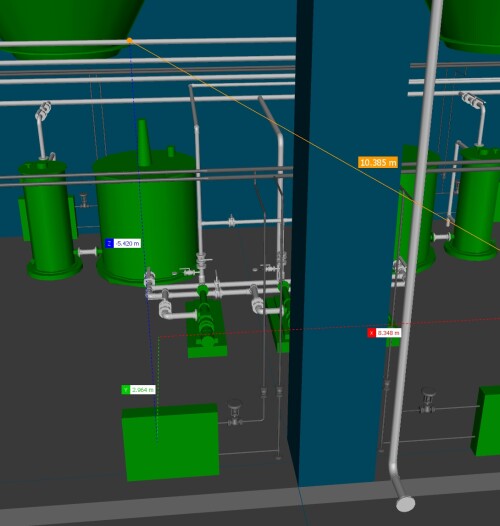
Task: Click the orange 10.385 m distance label
Action: pyautogui.click(x=378, y=162)
